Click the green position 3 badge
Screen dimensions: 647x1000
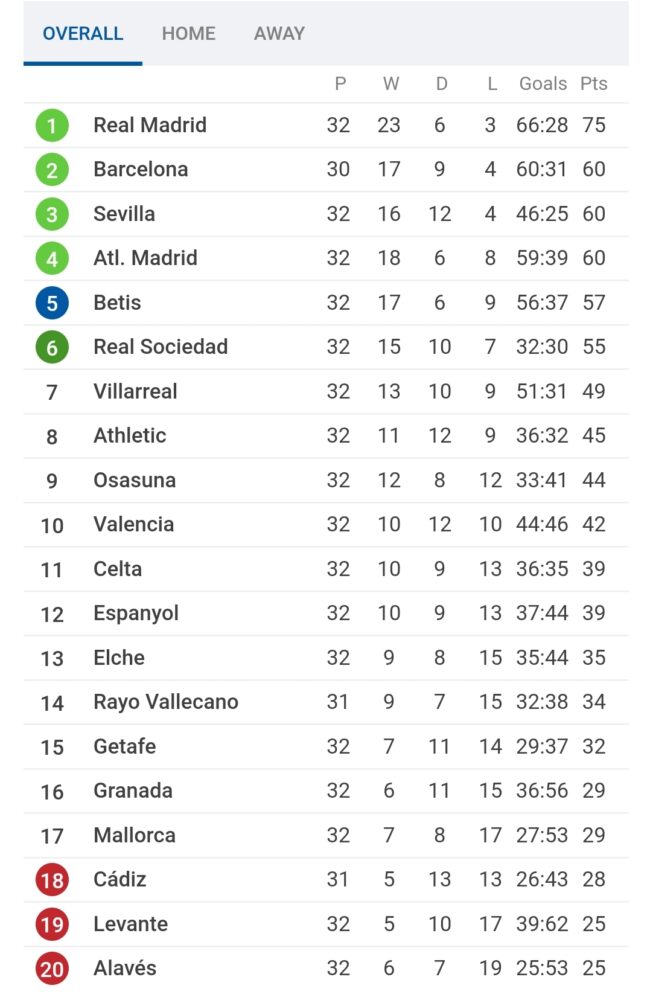tap(52, 214)
